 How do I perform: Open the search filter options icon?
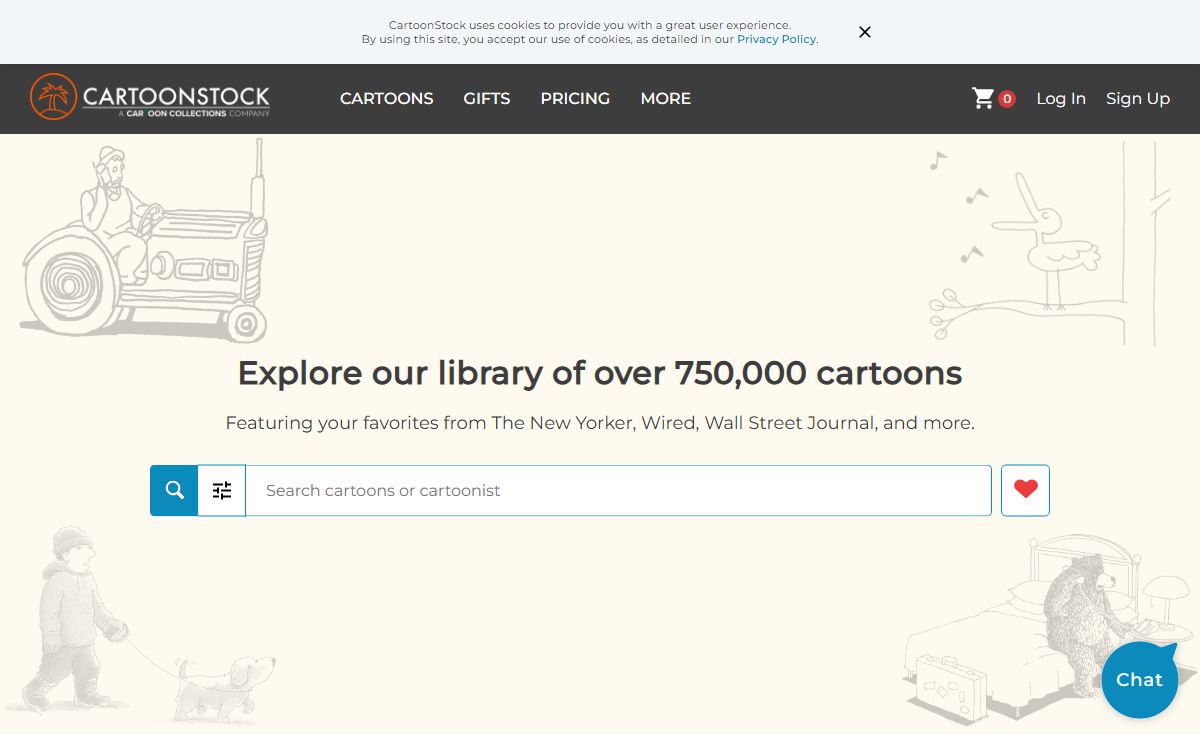pyautogui.click(x=222, y=490)
